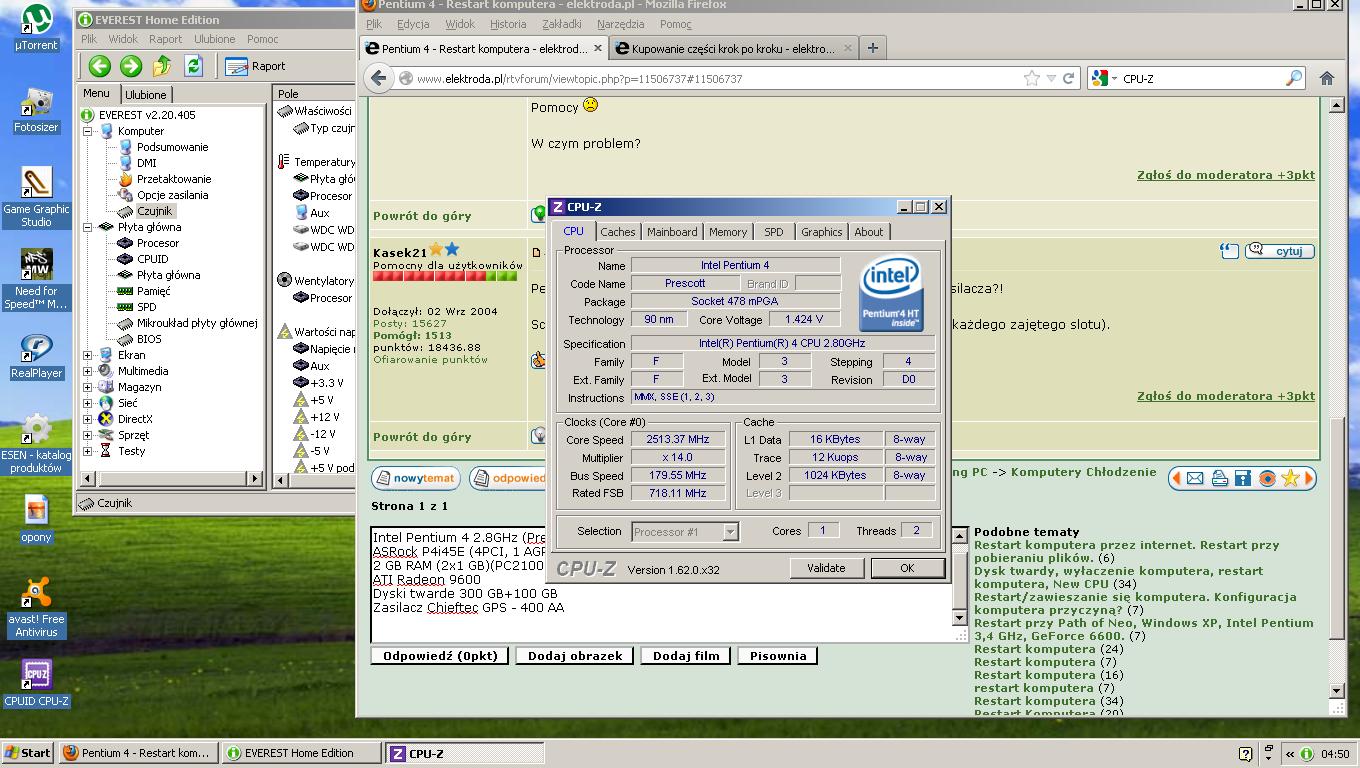Switch to the Mainboard tab in CPU-Z

(x=671, y=232)
